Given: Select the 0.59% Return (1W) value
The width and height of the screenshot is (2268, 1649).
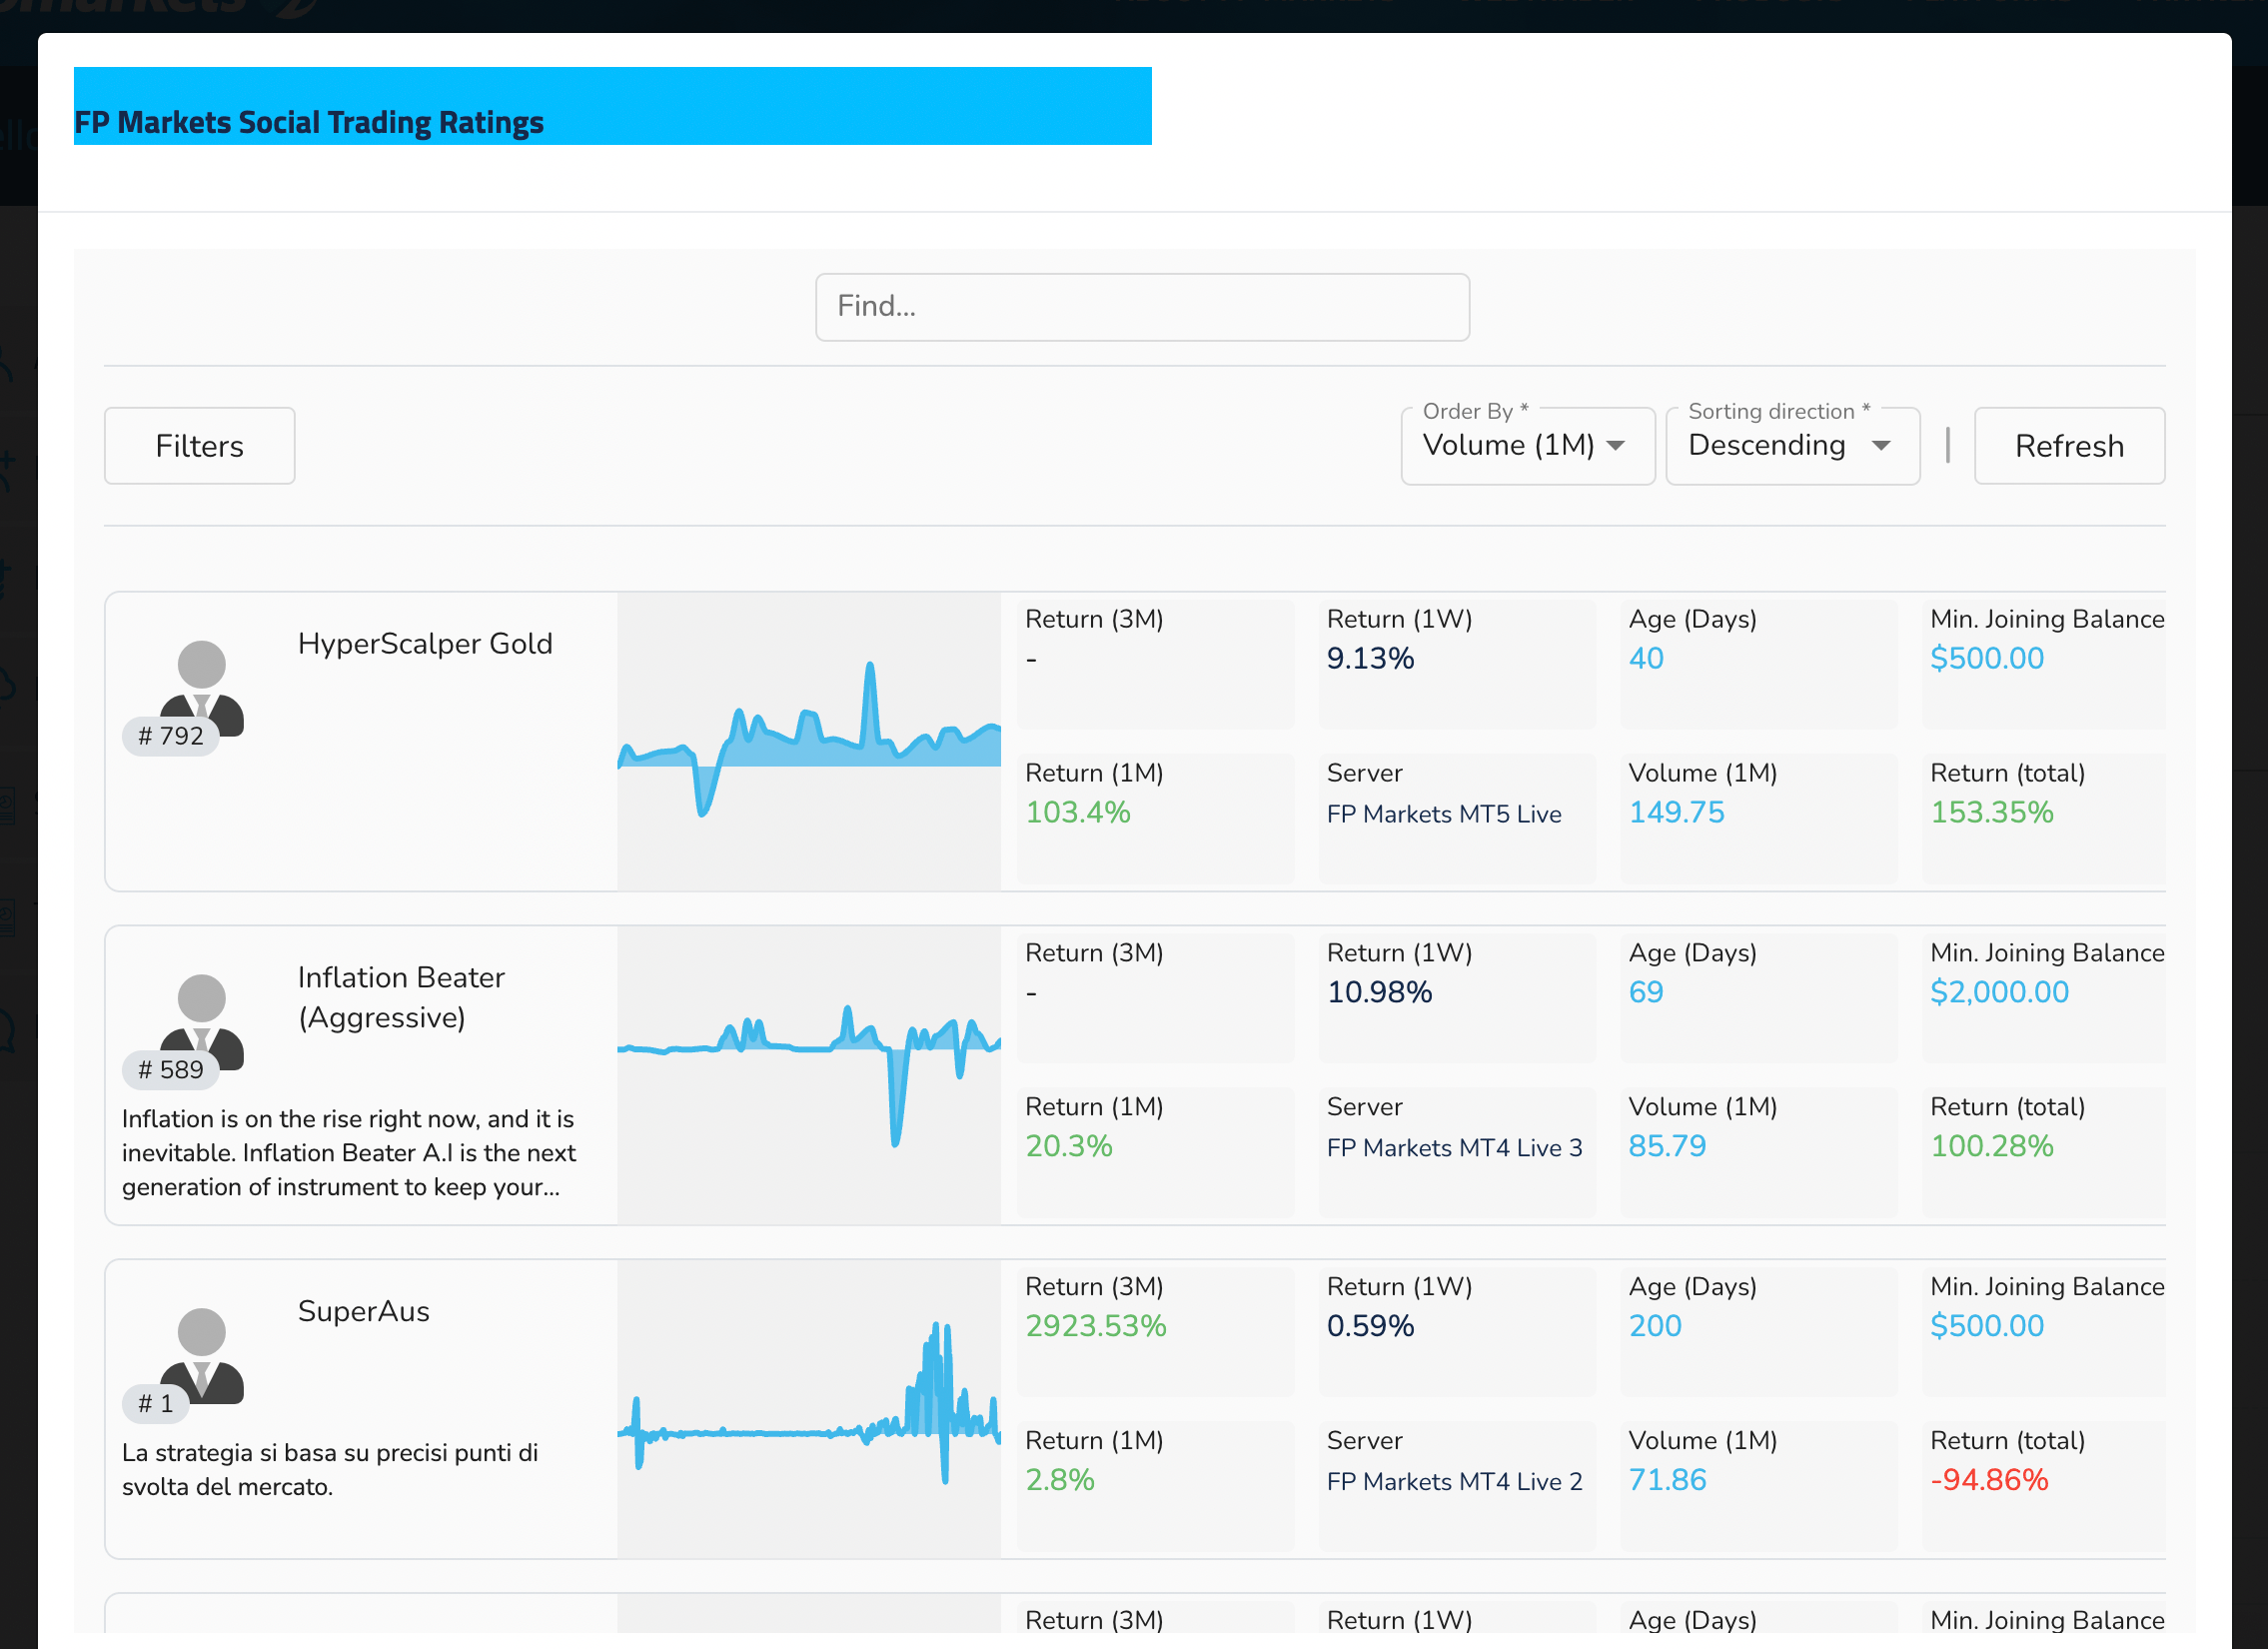Looking at the screenshot, I should [x=1370, y=1326].
